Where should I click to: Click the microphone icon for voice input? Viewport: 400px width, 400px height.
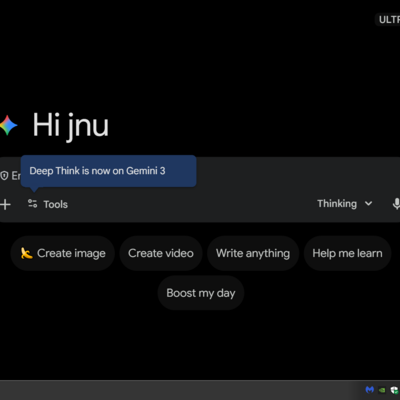(x=396, y=204)
